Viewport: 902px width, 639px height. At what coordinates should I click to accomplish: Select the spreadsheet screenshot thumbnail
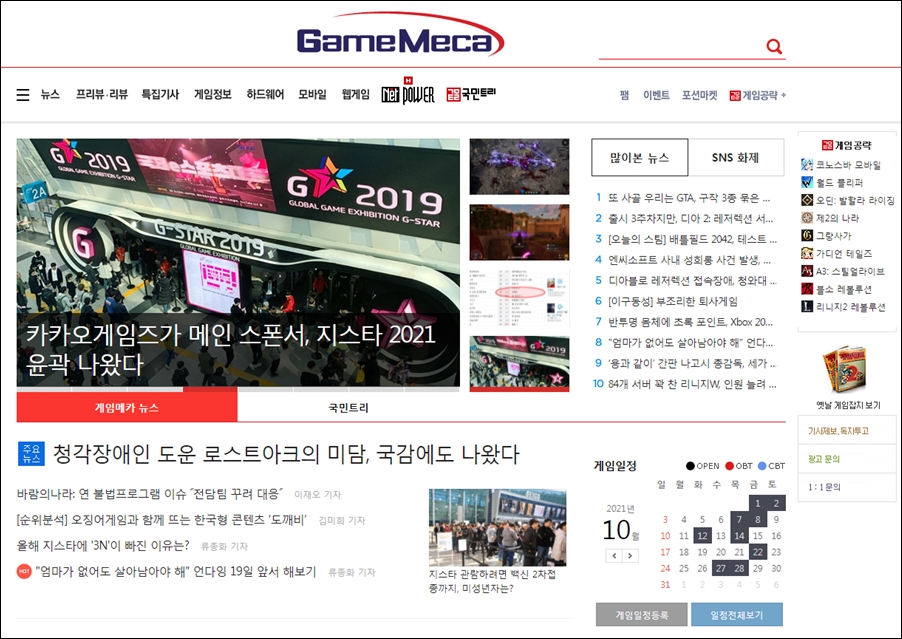(519, 298)
